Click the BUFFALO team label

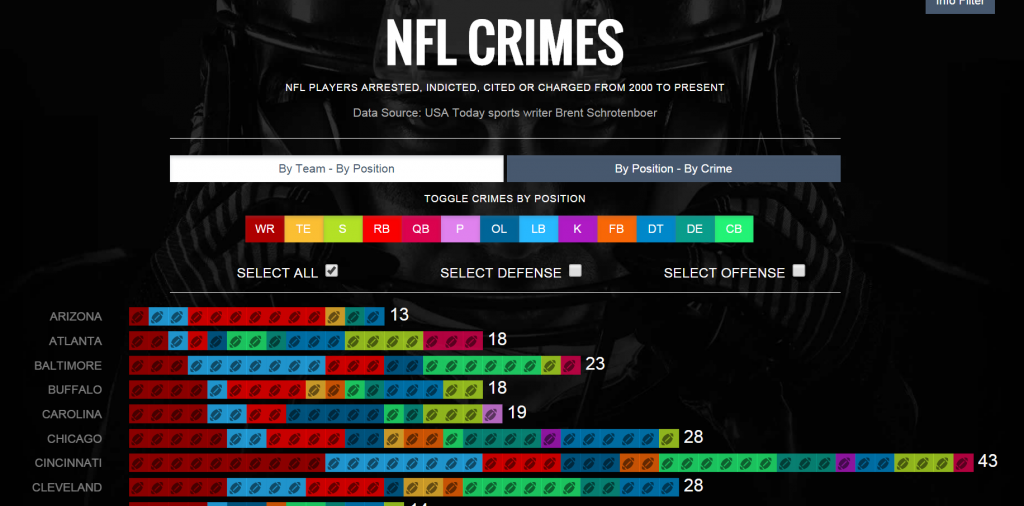tap(75, 390)
